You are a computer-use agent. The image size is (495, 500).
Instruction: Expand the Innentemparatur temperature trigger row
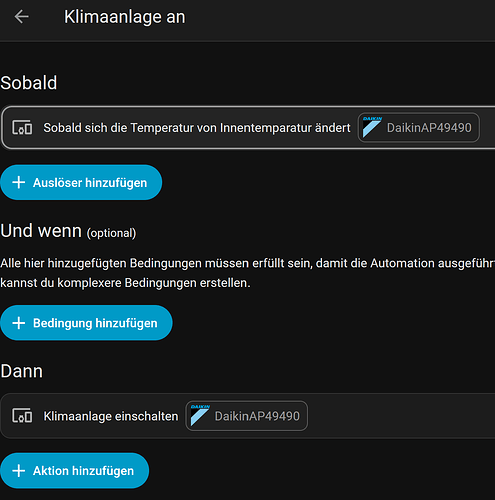[248, 128]
